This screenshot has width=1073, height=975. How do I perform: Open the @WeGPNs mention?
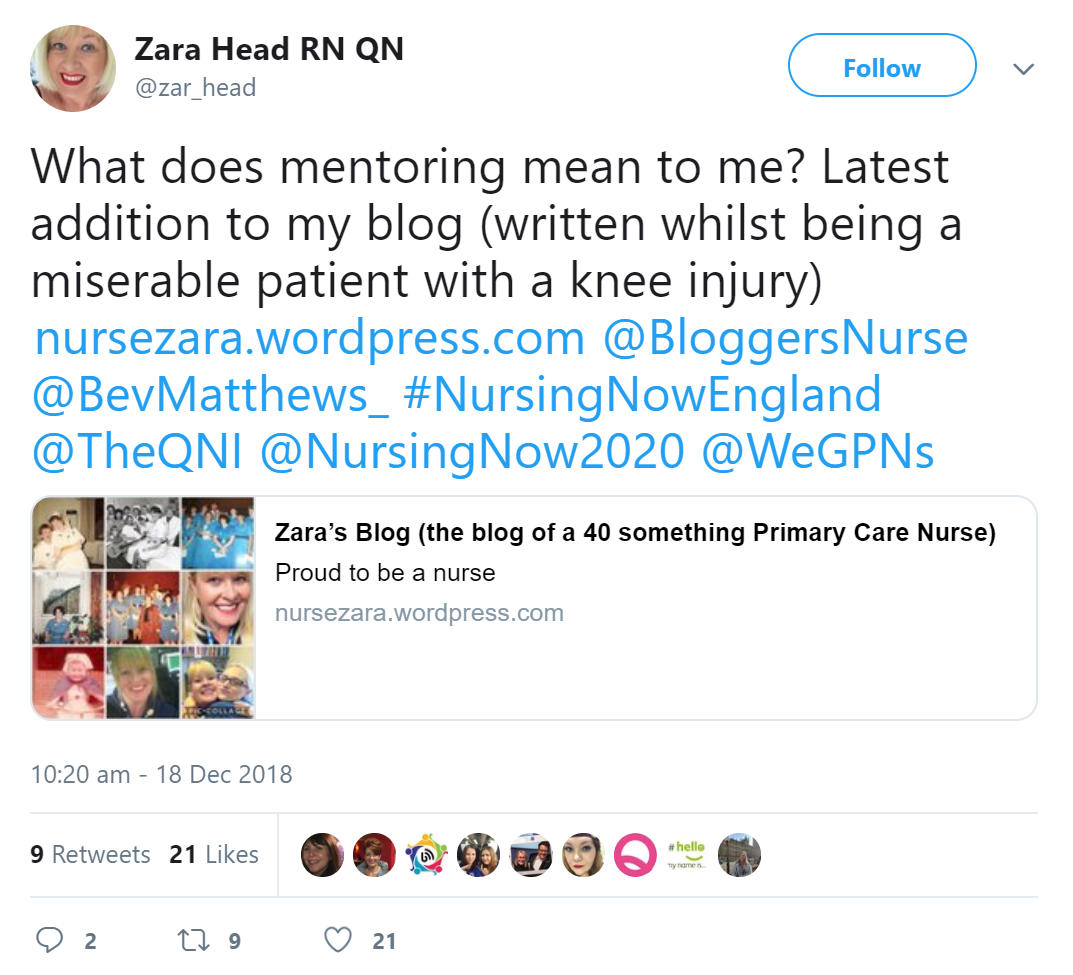(x=818, y=452)
